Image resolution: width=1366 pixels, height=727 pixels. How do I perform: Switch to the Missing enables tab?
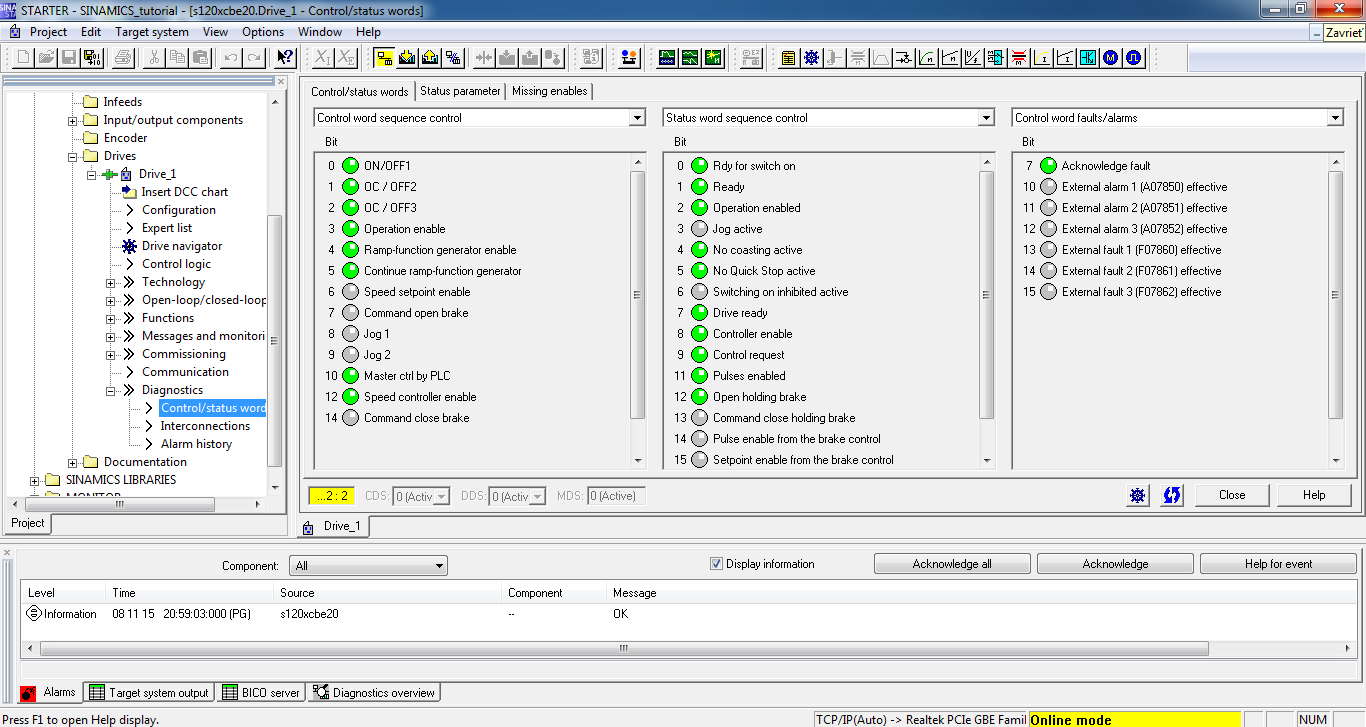(x=550, y=91)
